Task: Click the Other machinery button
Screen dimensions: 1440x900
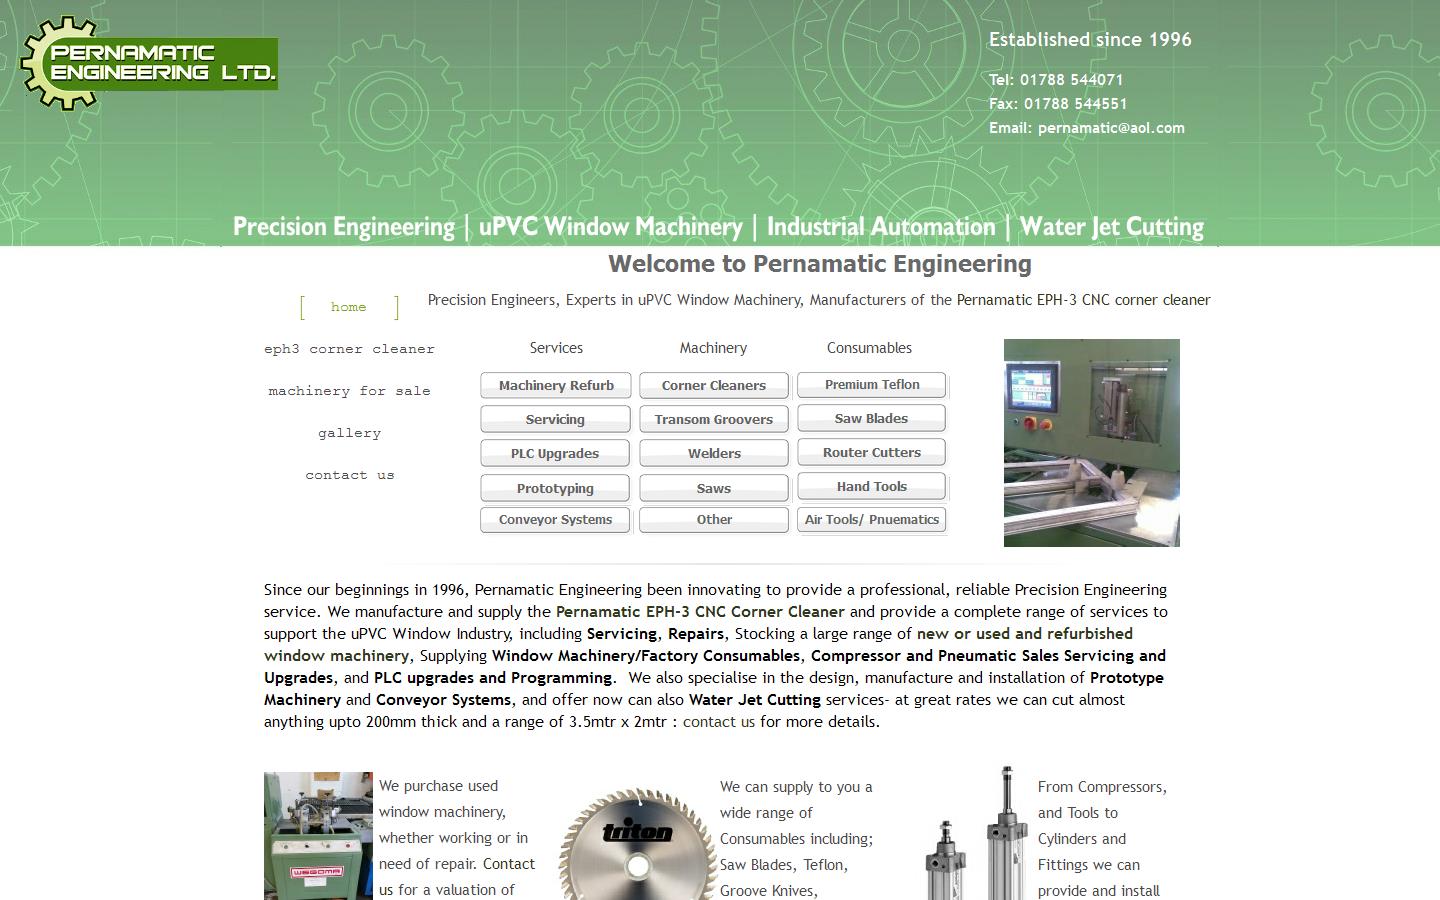Action: tap(713, 519)
